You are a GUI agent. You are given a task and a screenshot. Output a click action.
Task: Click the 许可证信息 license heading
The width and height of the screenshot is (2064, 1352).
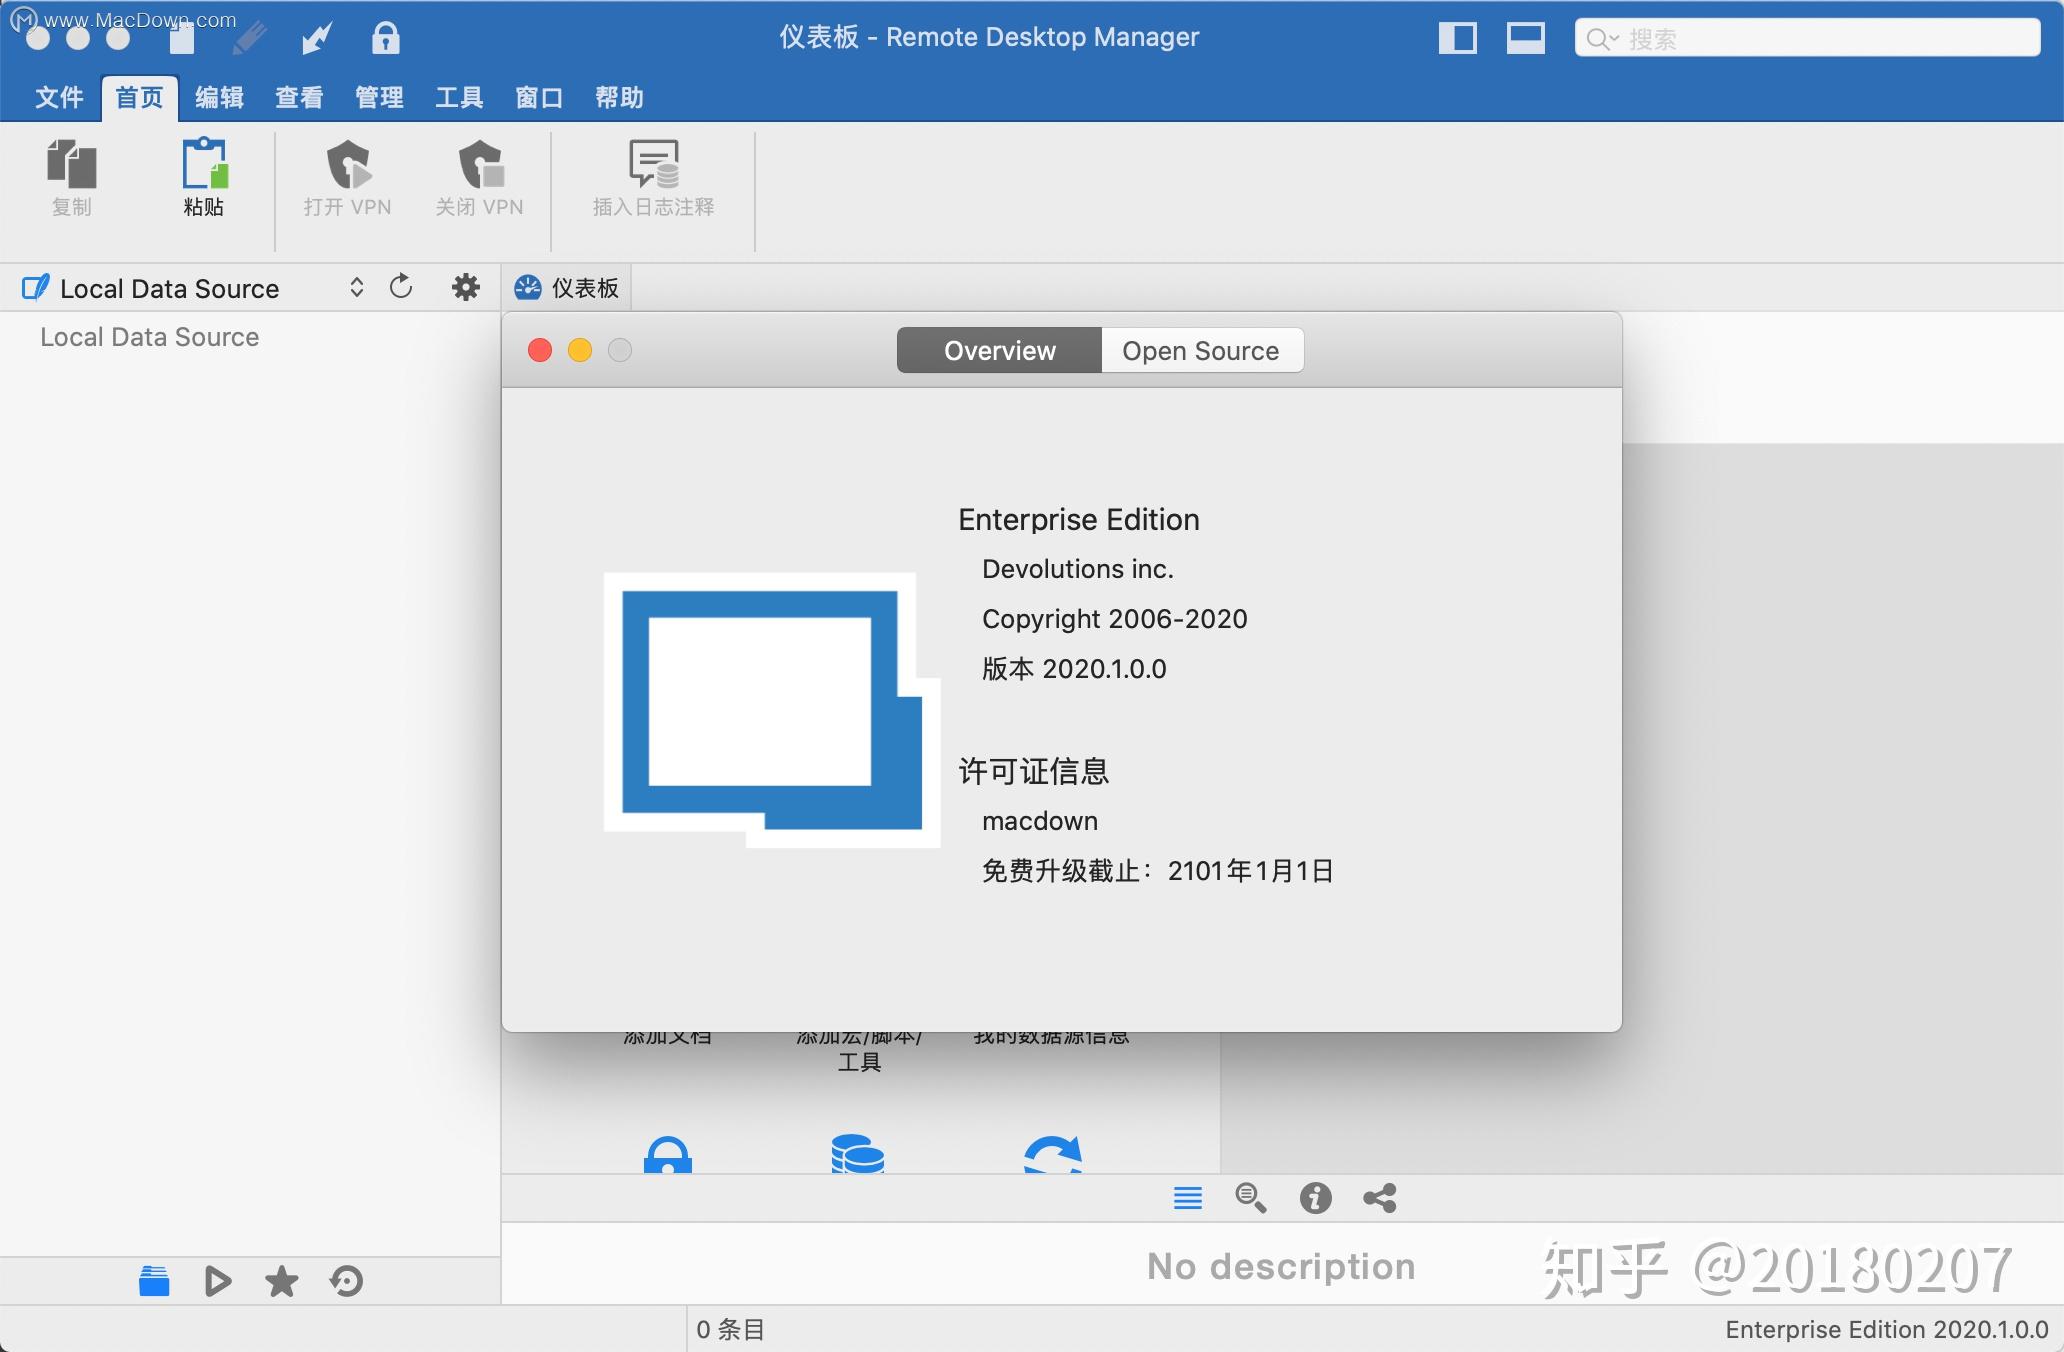coord(1033,771)
